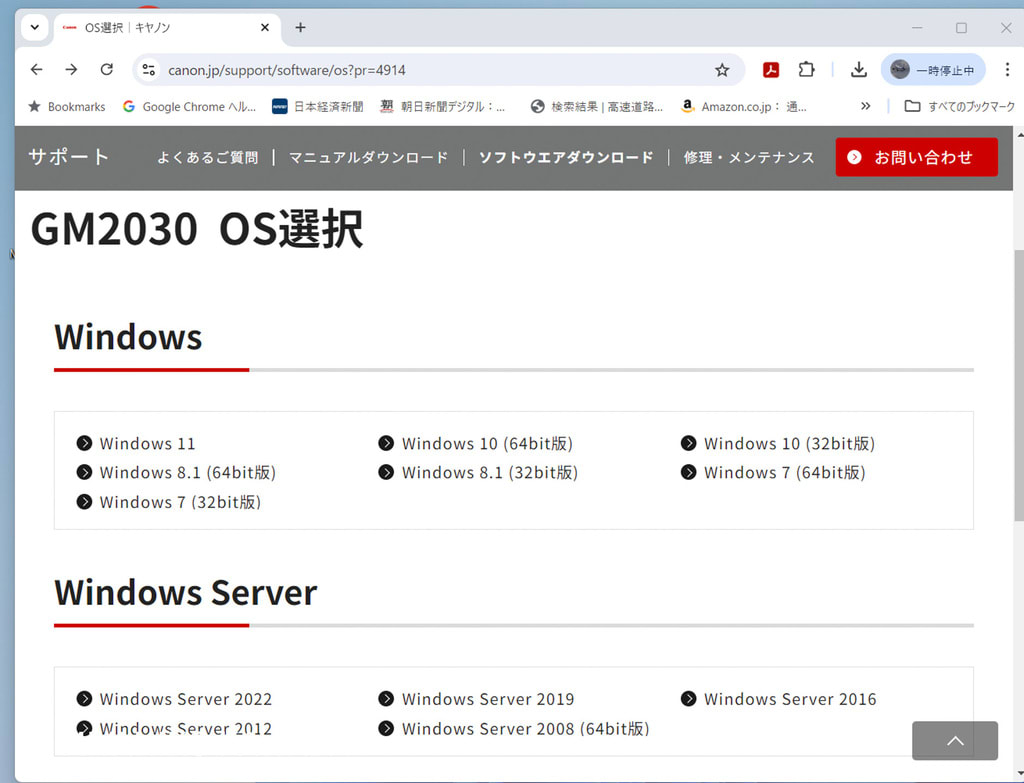Bookmark this page with the star icon

722,70
